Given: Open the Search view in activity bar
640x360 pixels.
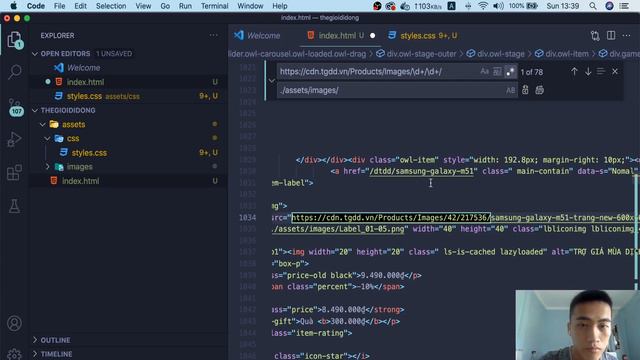Looking at the screenshot, I should tap(15, 72).
